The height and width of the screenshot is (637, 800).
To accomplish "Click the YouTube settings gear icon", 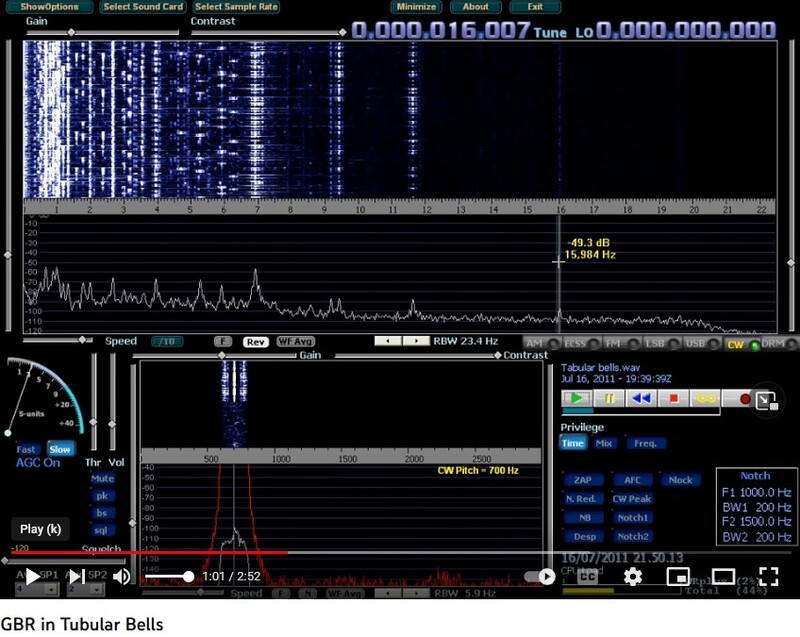I will 632,576.
